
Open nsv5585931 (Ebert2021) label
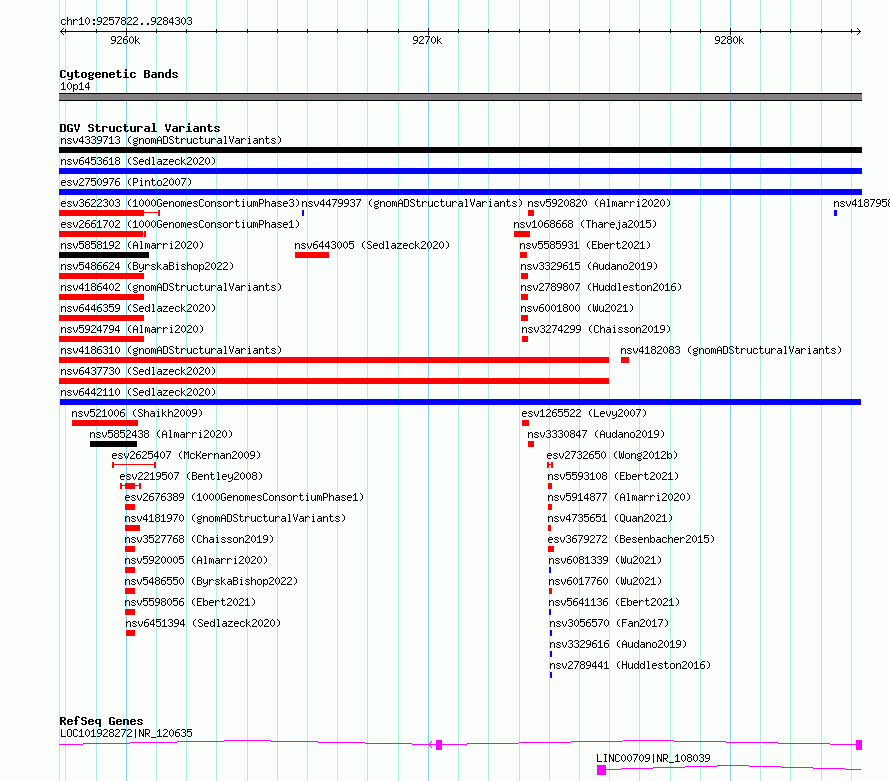pyautogui.click(x=585, y=245)
